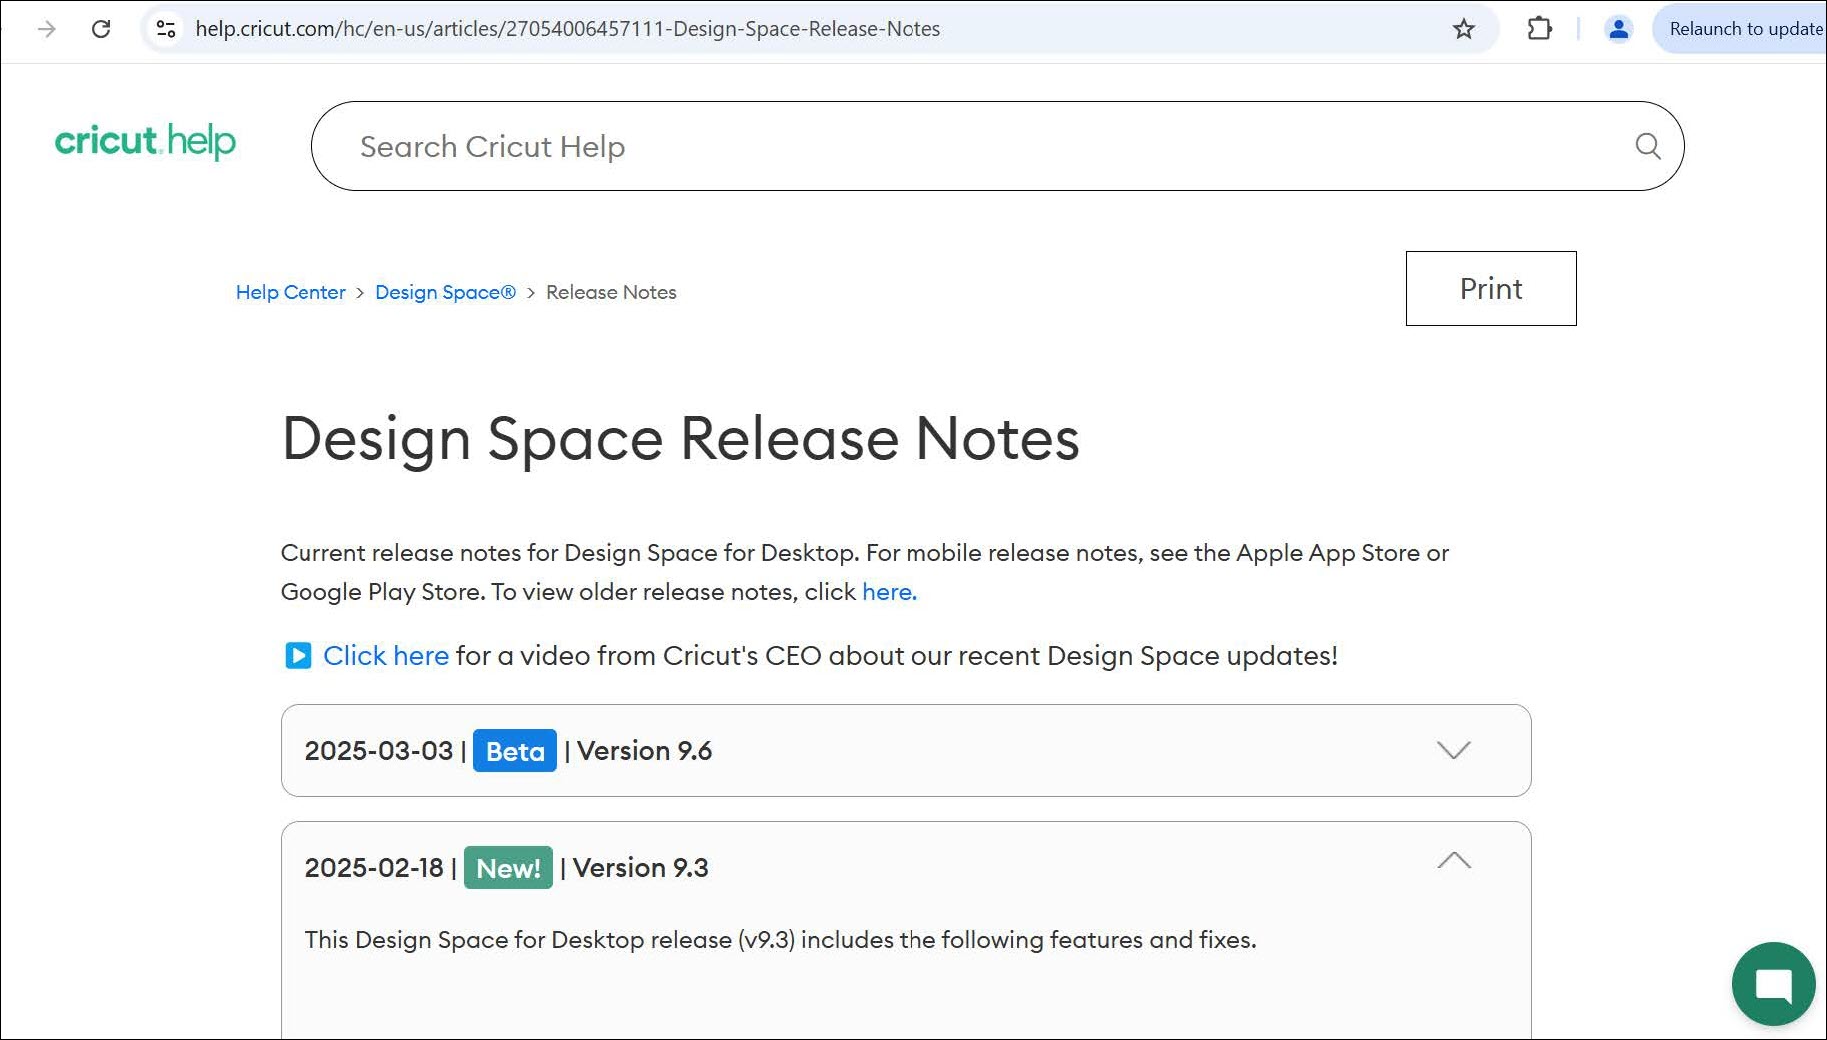Open the 'Click here' CEO video link
Screen dimensions: 1827x1040
coord(386,656)
